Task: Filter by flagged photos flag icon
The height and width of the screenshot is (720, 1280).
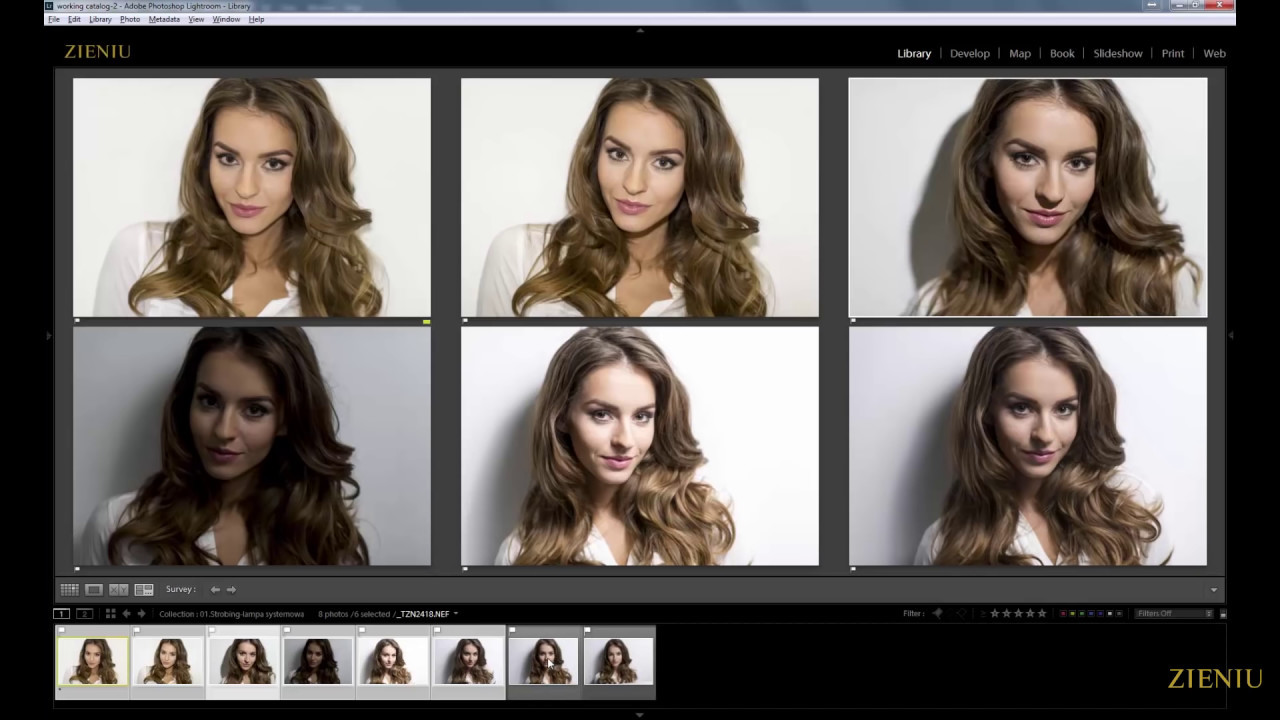Action: click(938, 613)
